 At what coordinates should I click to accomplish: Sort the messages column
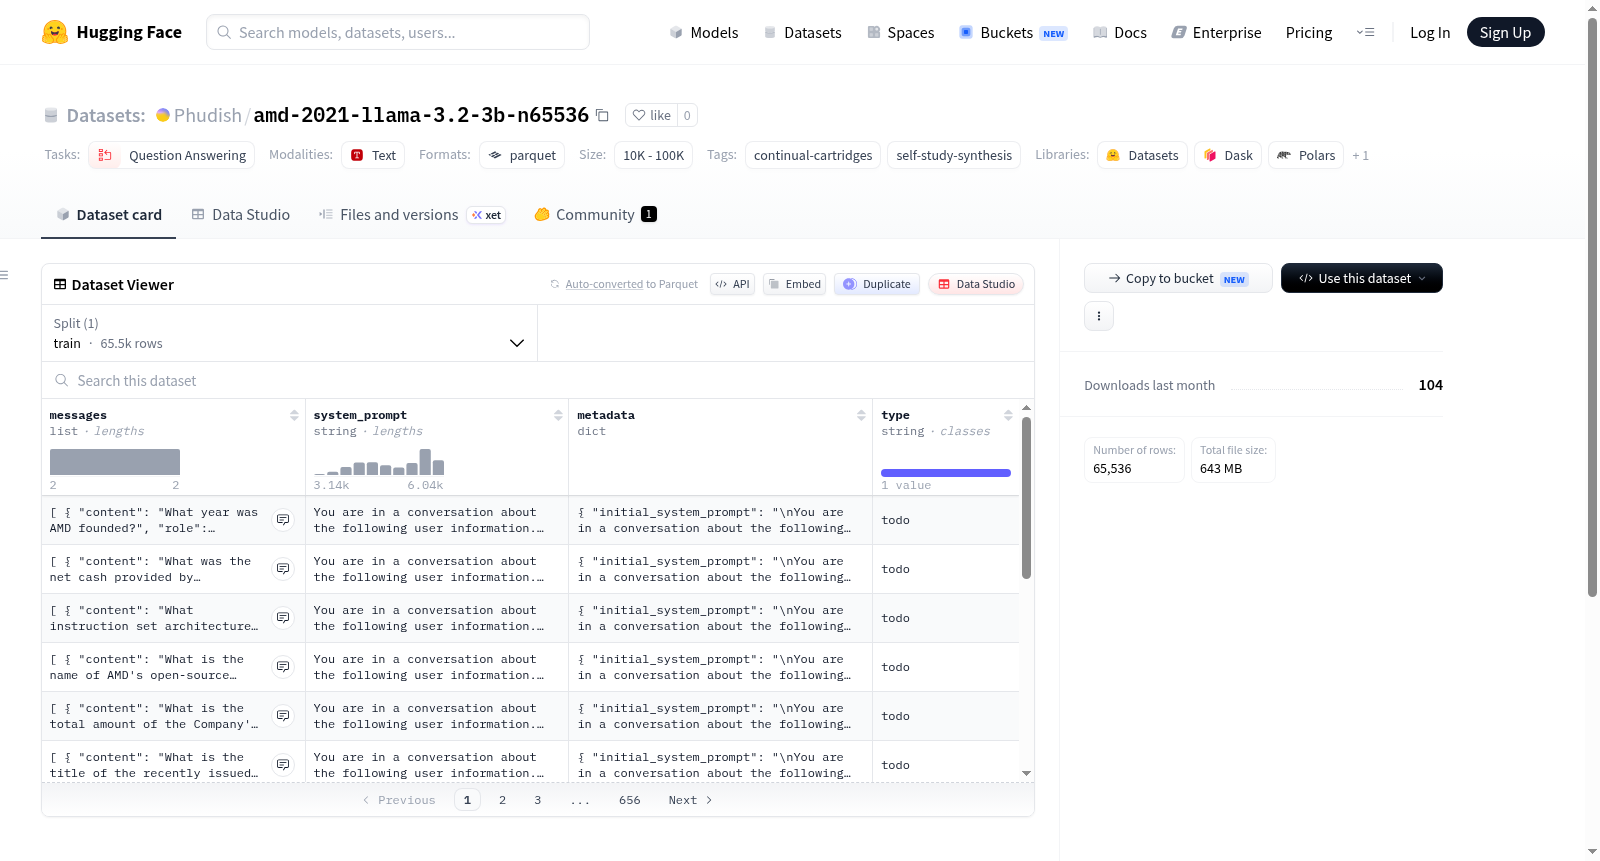(294, 415)
